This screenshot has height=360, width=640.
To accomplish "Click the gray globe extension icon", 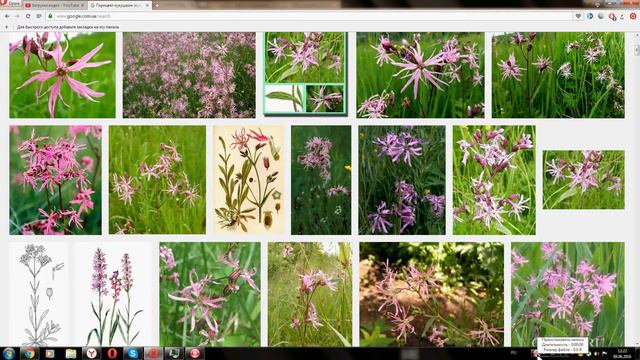I will point(601,16).
